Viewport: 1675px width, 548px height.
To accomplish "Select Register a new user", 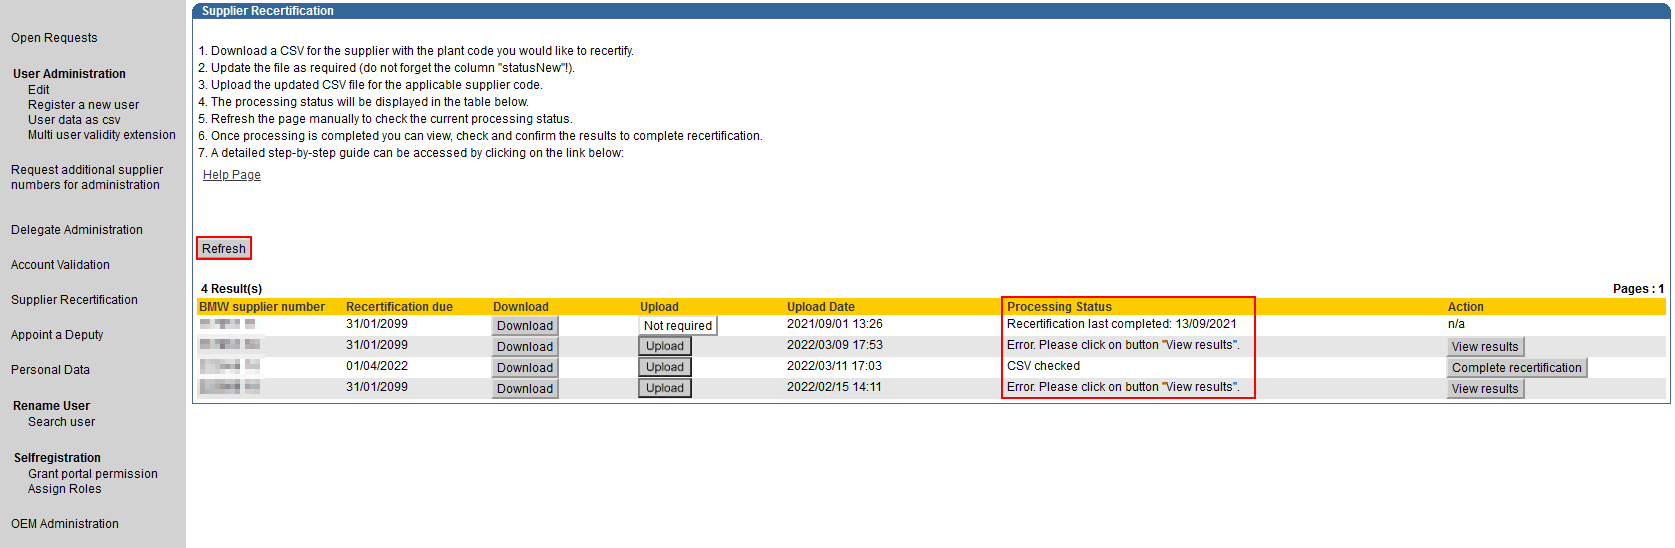I will (x=83, y=105).
